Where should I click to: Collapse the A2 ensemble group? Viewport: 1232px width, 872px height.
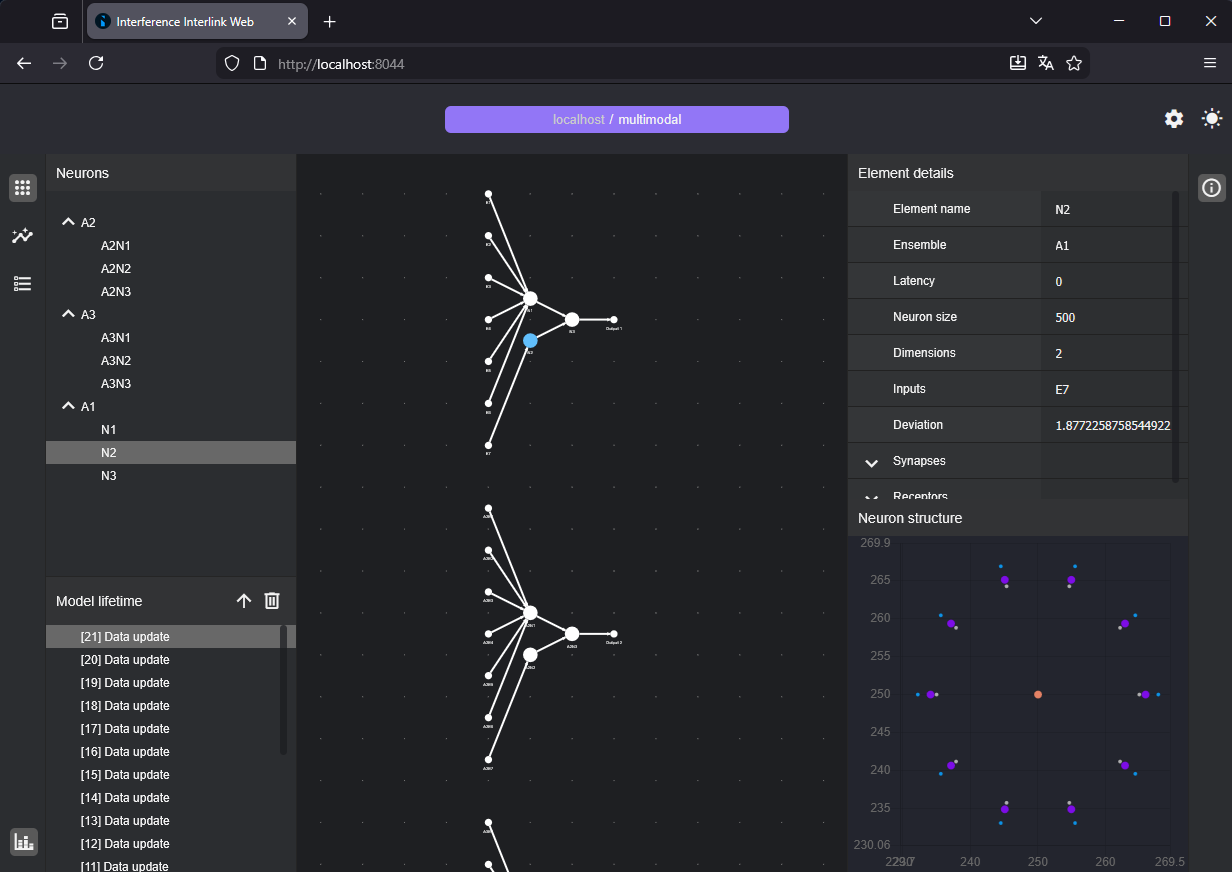tap(68, 222)
